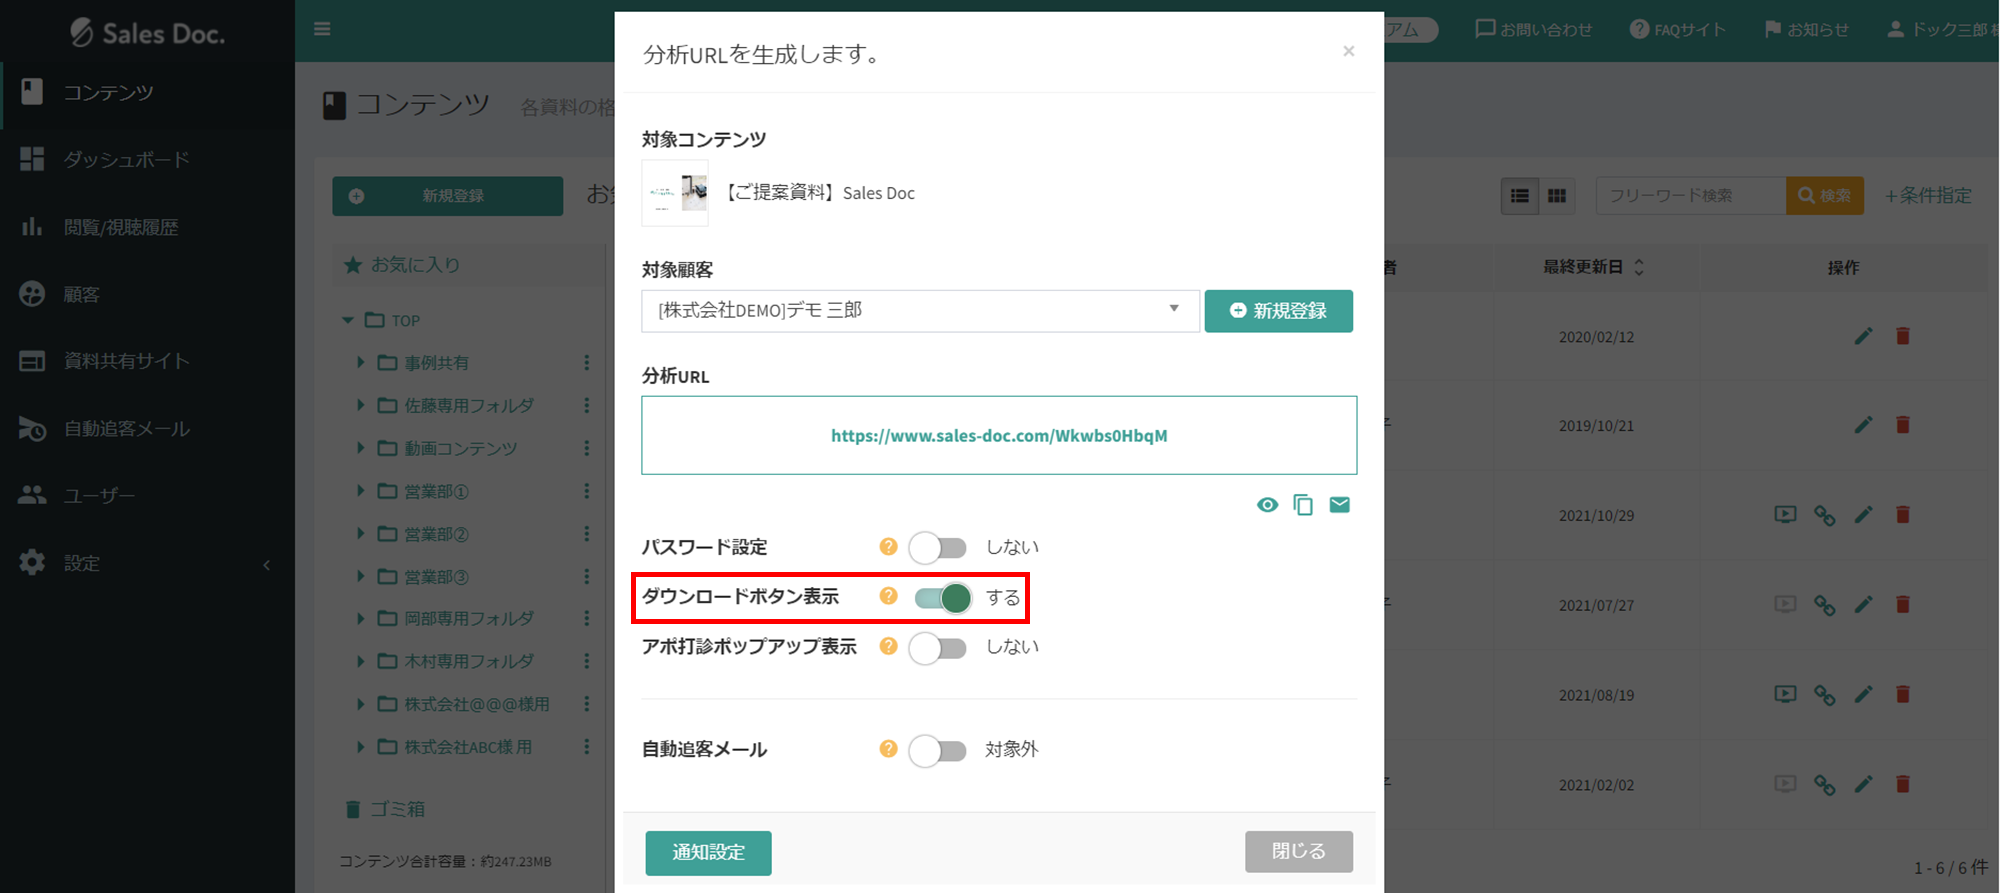Open お問い合わせ in top bar
The image size is (2000, 893).
pos(1534,30)
